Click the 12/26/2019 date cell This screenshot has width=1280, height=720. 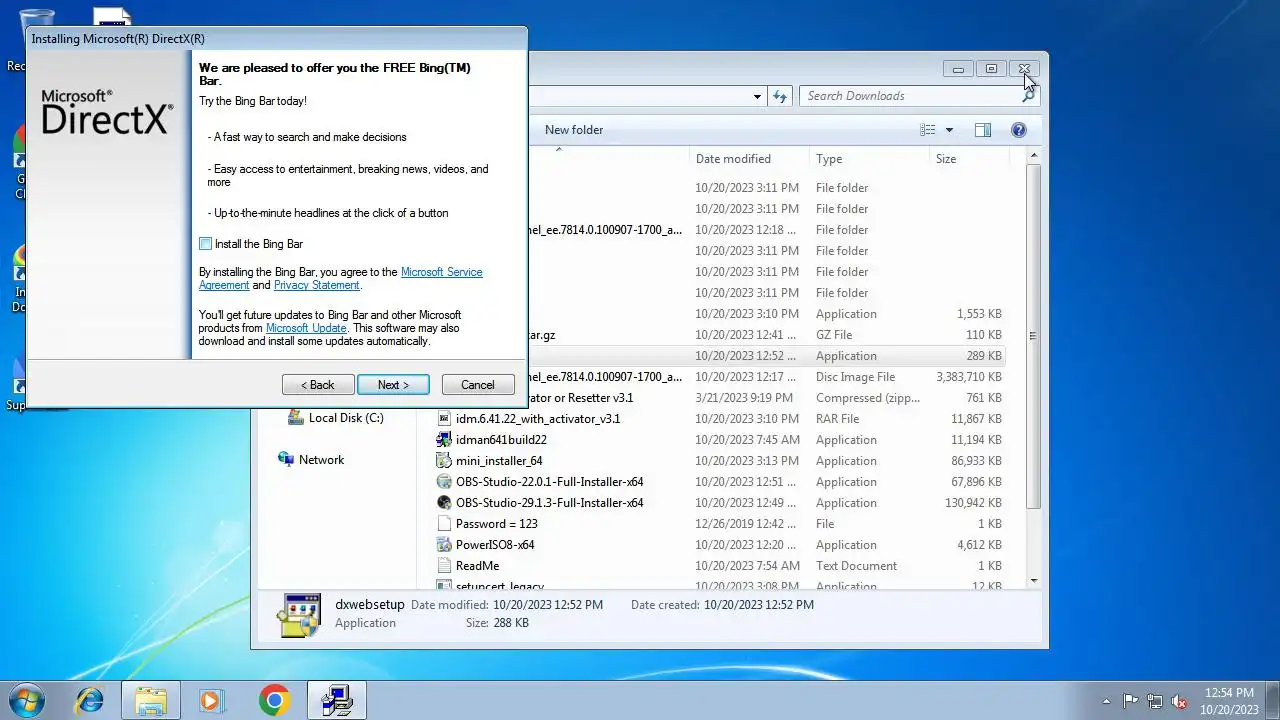pos(747,524)
